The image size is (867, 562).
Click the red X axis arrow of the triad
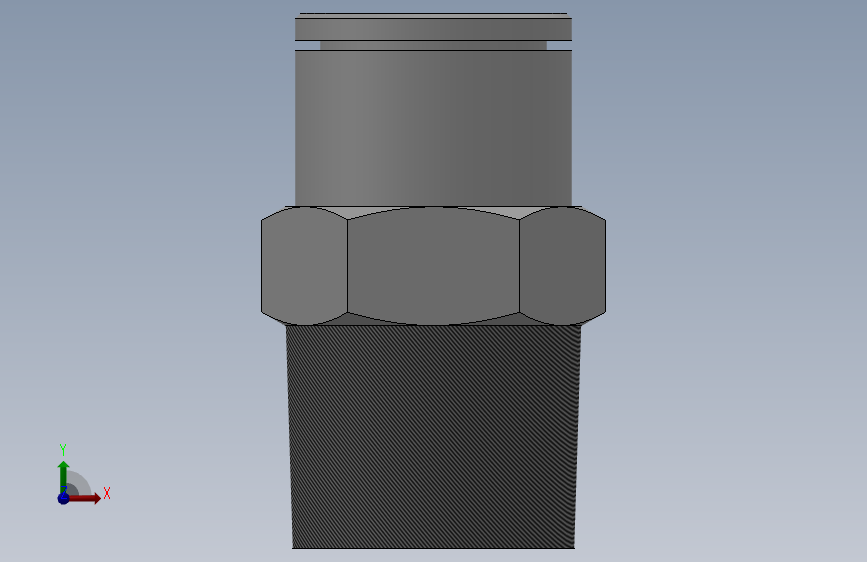84,498
